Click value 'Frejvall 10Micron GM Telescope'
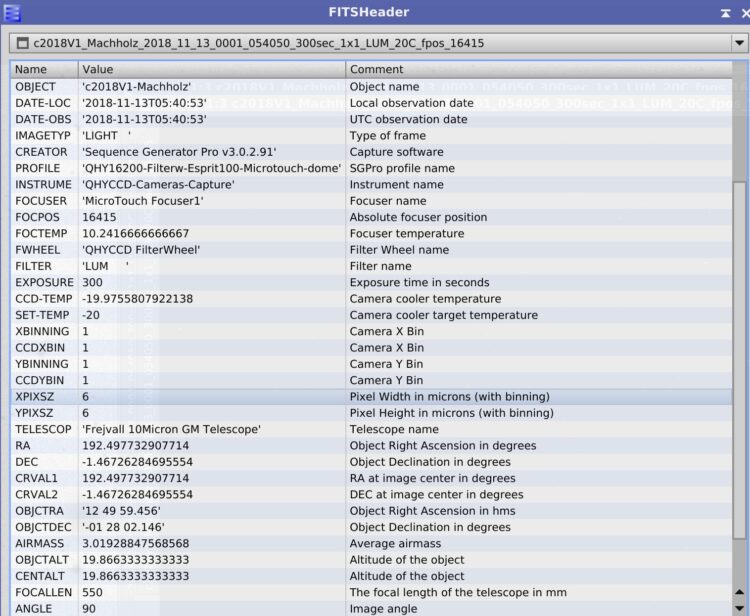Image resolution: width=750 pixels, height=616 pixels. point(172,429)
